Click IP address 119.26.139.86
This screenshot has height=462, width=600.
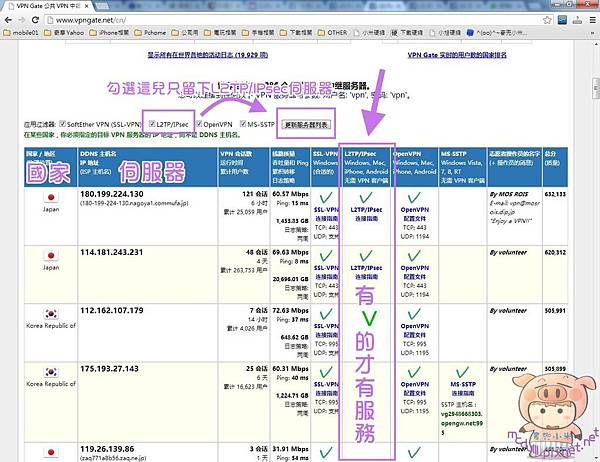pos(107,449)
